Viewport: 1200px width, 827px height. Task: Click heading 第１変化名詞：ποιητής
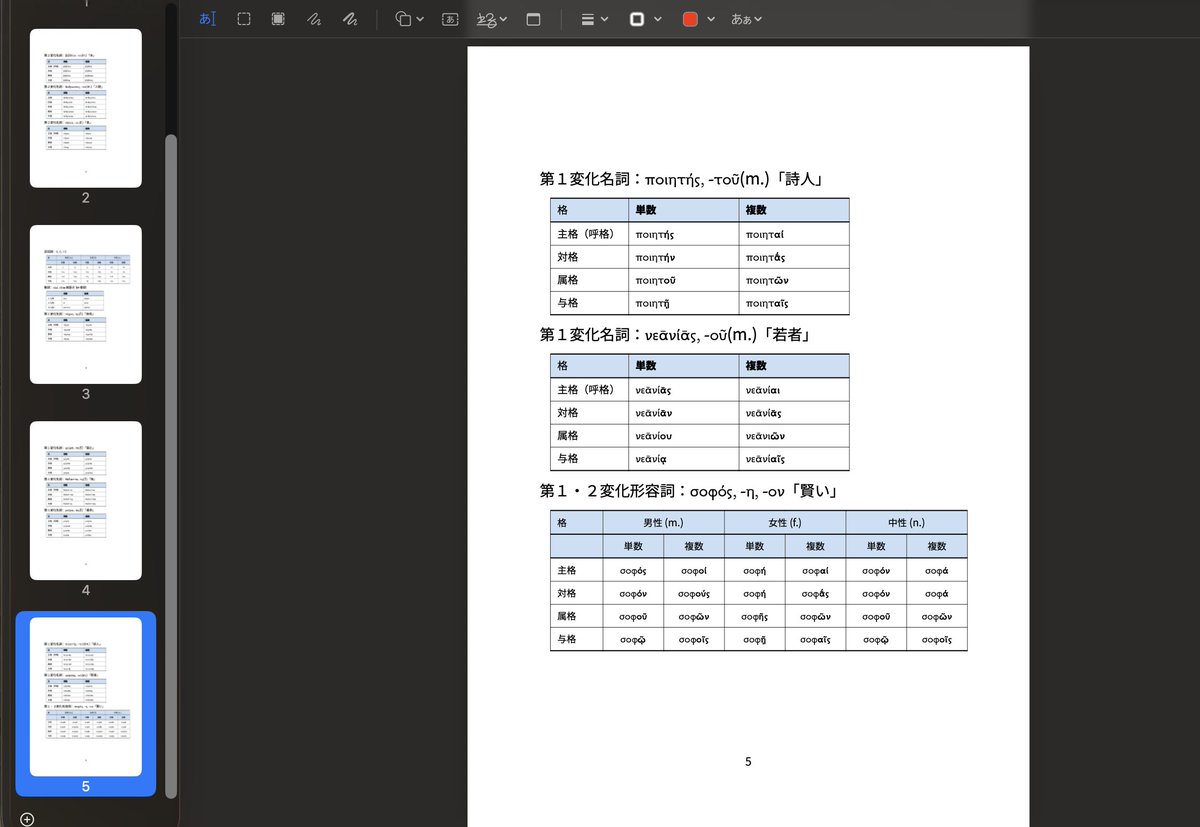point(680,180)
